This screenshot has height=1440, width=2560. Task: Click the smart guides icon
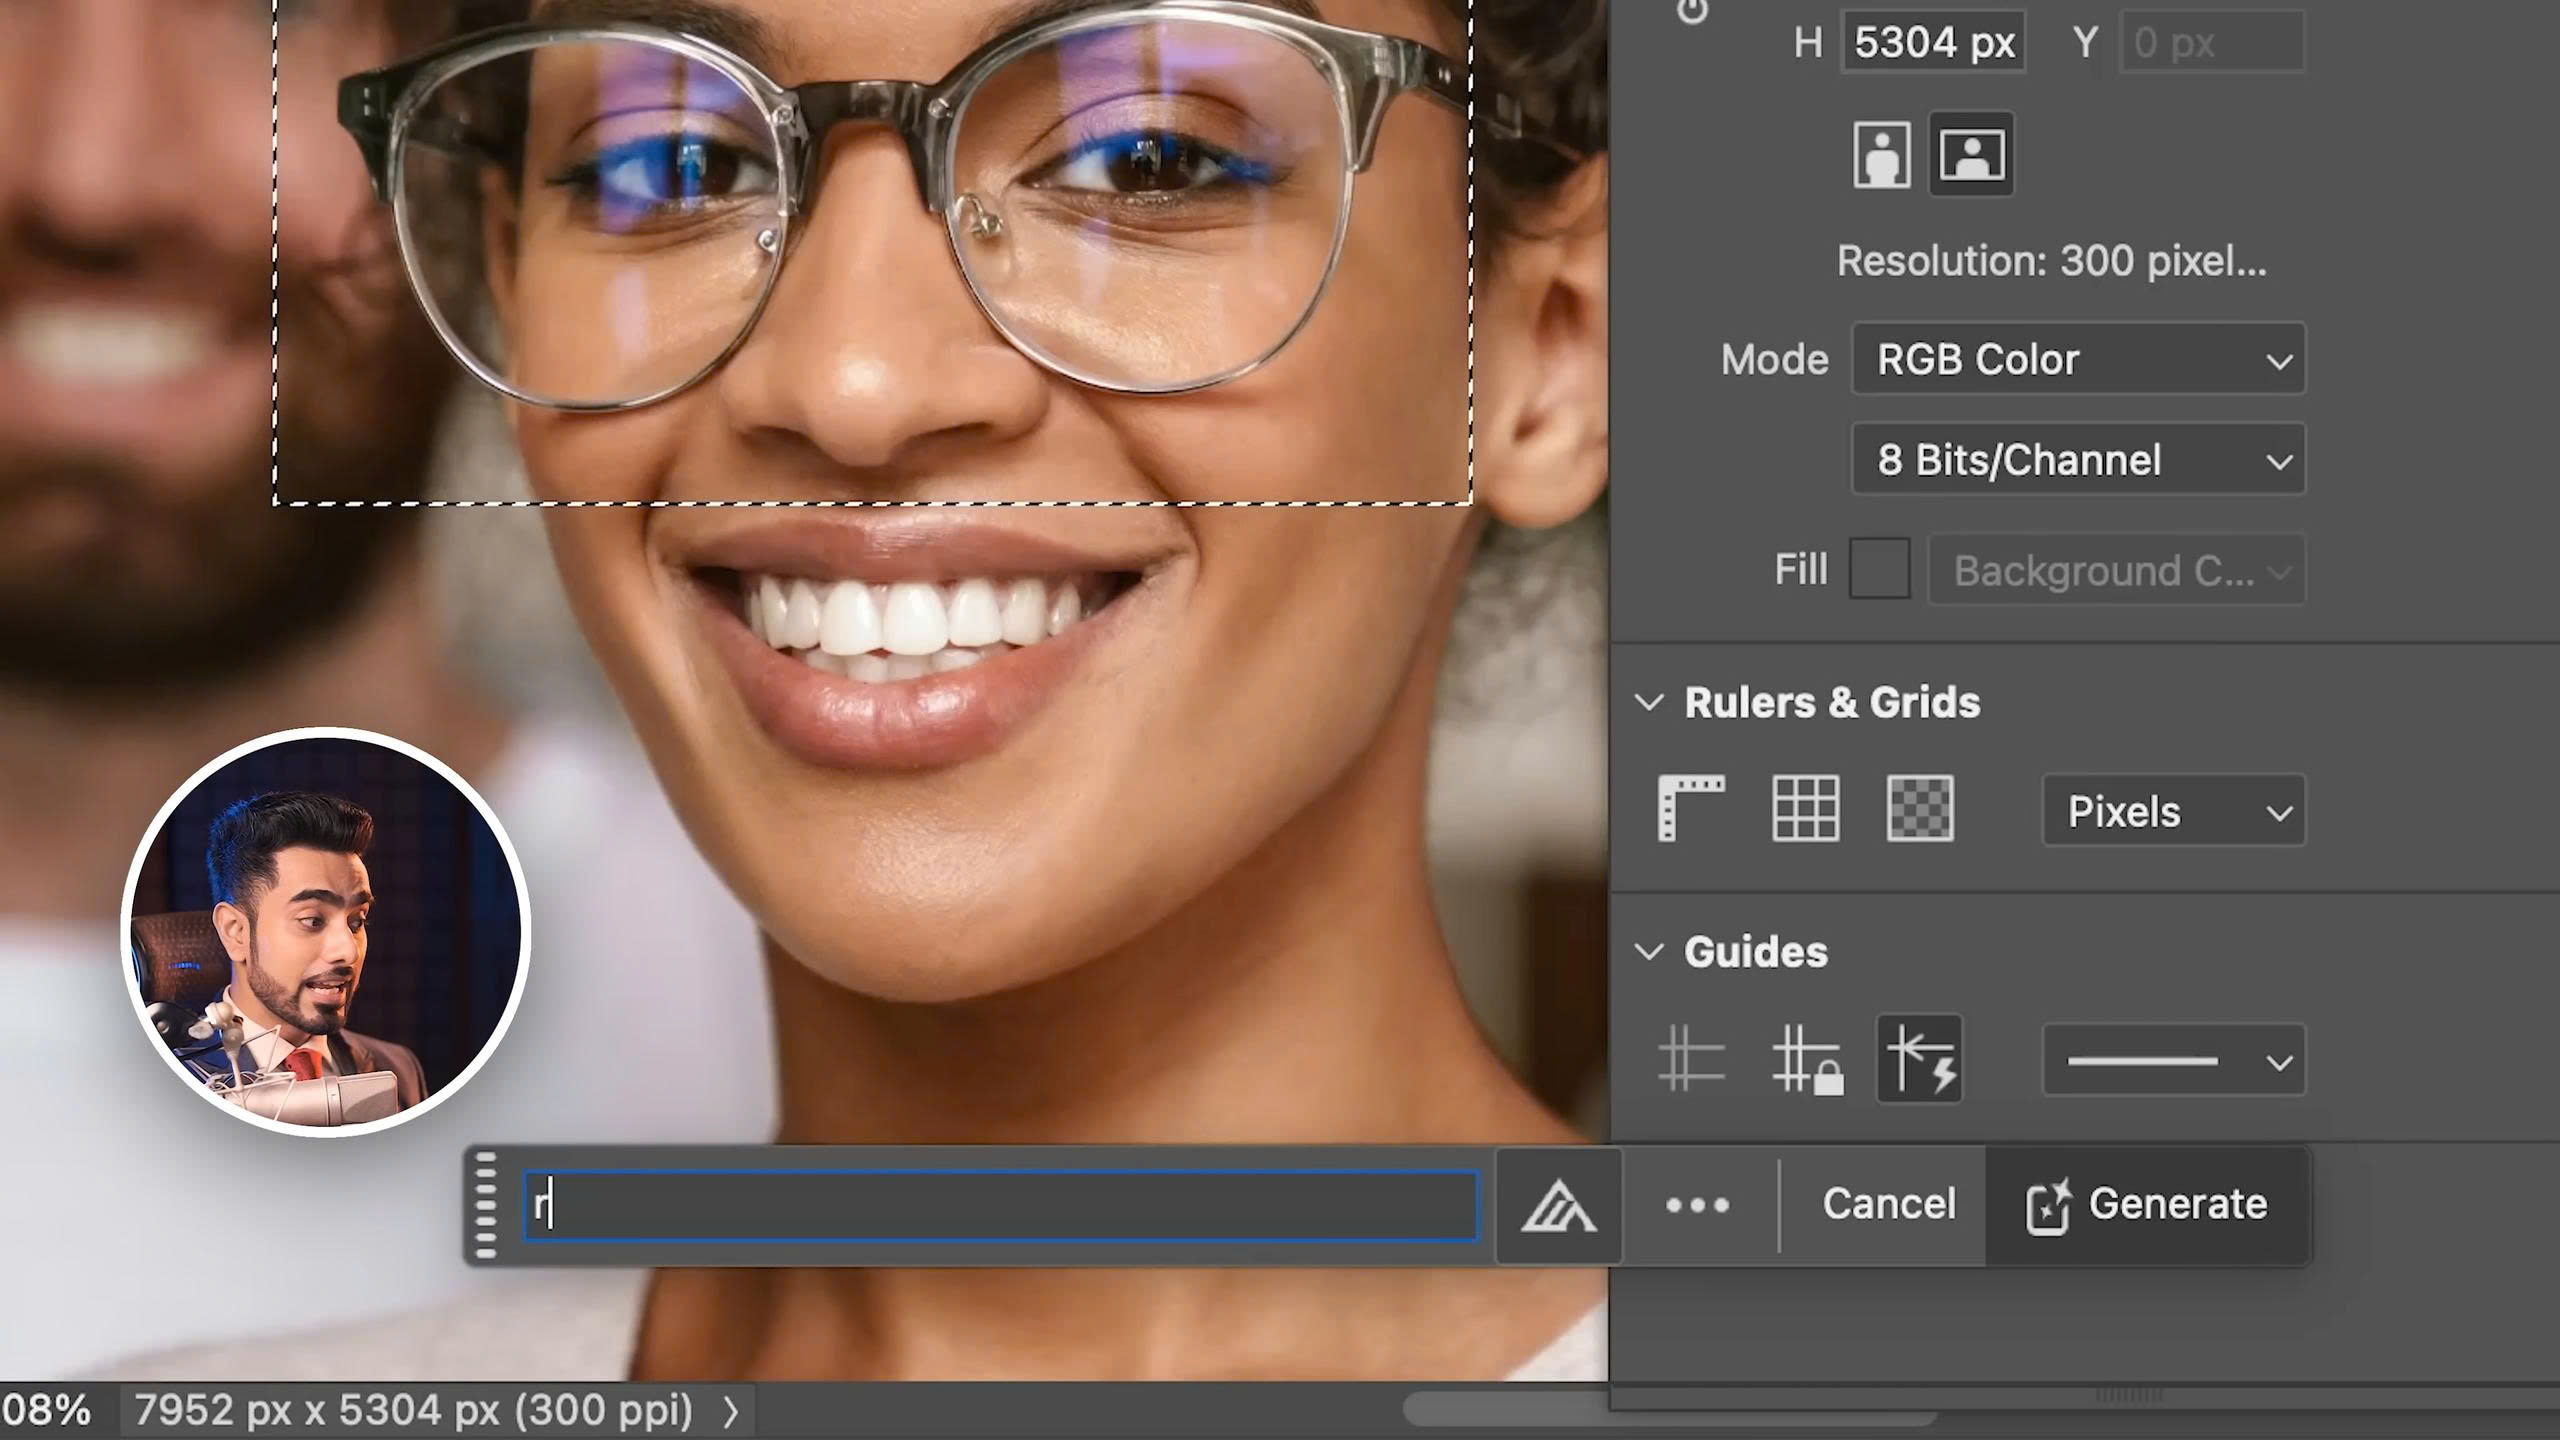point(1919,1059)
